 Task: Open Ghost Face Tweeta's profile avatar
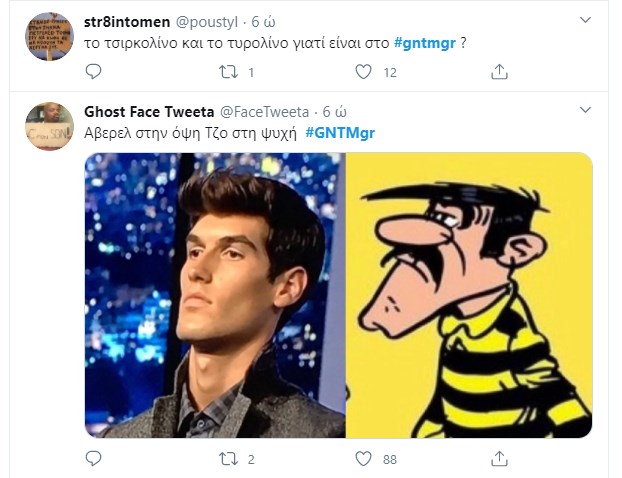pyautogui.click(x=49, y=127)
